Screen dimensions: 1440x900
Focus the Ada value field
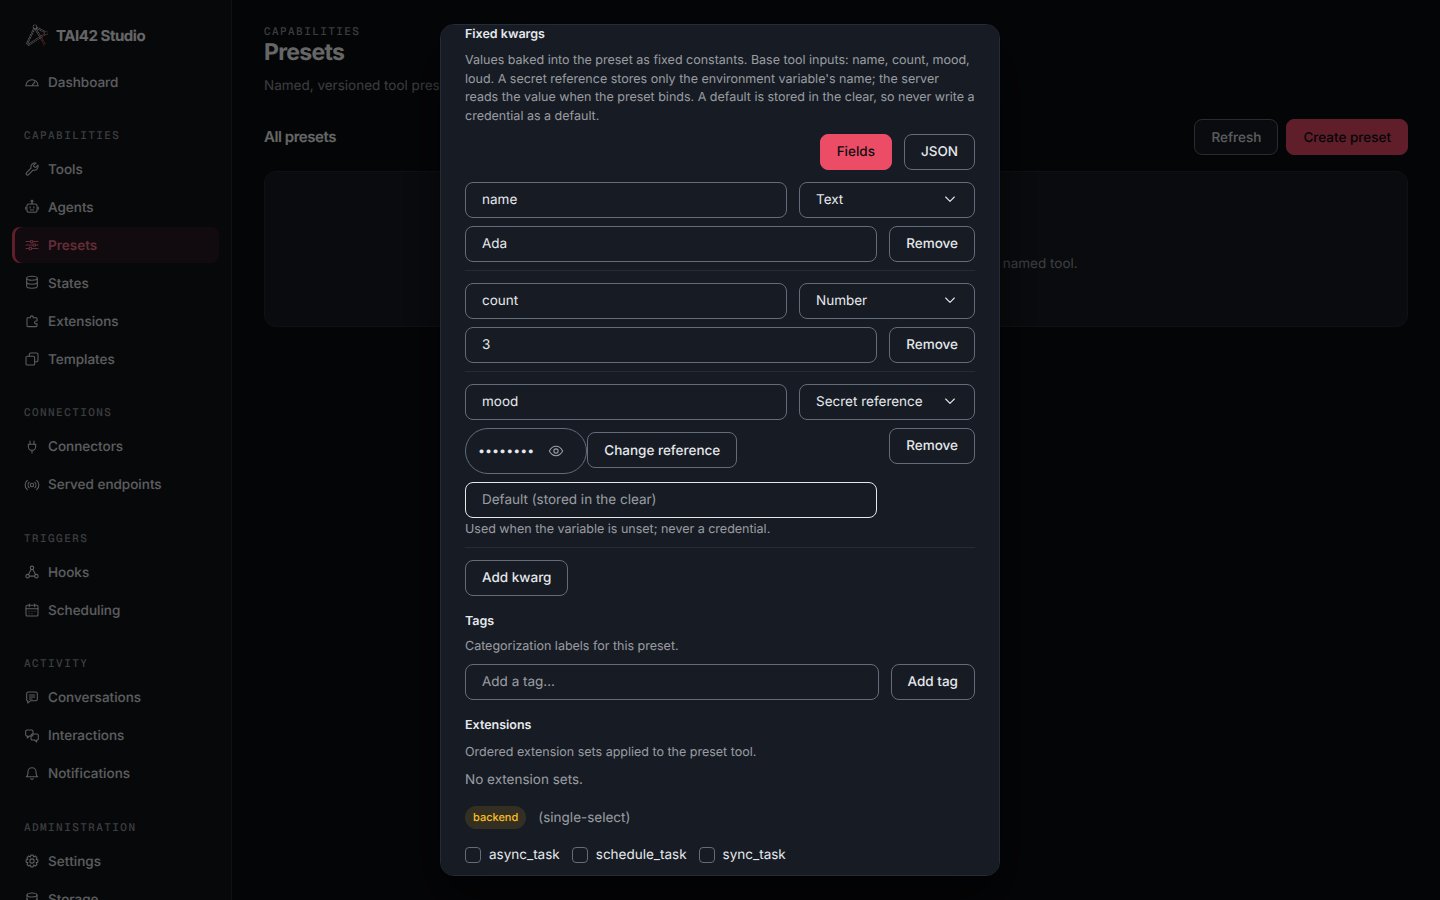point(671,244)
